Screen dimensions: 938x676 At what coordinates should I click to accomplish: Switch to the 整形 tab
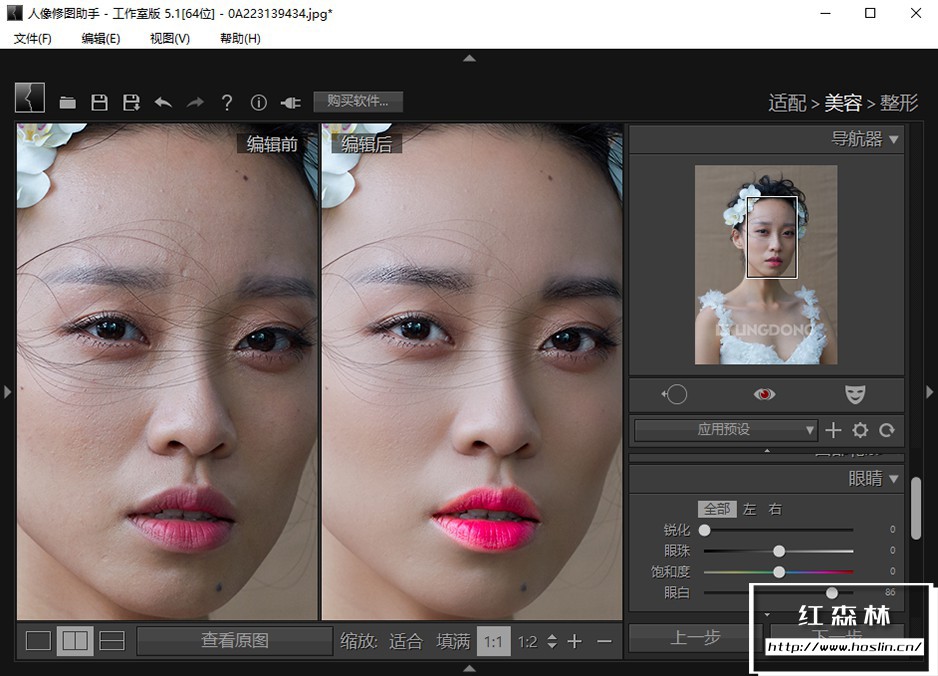[899, 102]
